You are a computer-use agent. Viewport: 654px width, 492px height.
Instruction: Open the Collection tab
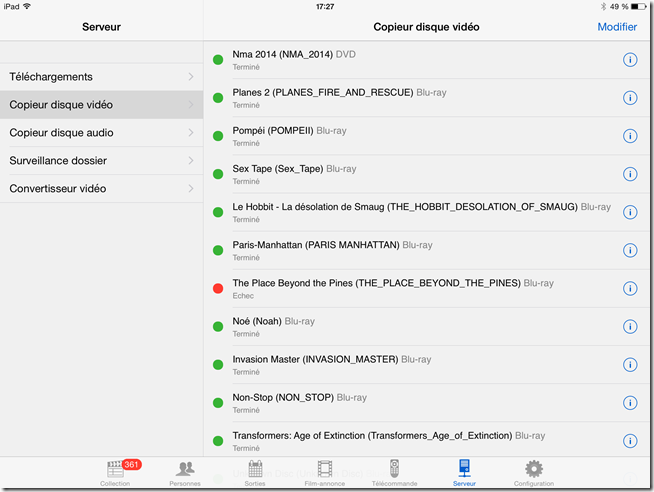(x=115, y=473)
